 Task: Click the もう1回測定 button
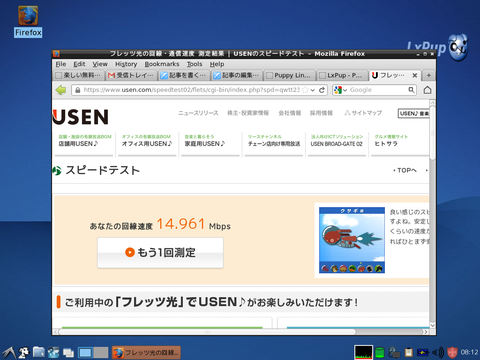coord(160,253)
